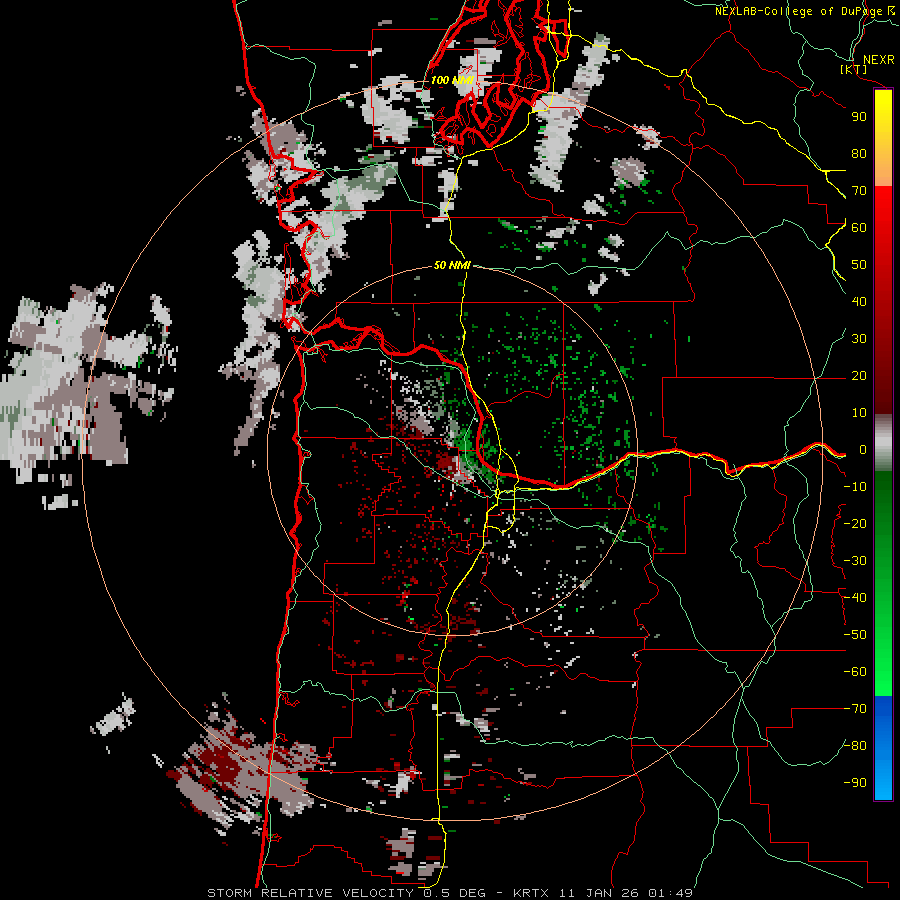Click the "20" value on the velocity scale
Viewport: 900px width, 900px height.
point(859,376)
